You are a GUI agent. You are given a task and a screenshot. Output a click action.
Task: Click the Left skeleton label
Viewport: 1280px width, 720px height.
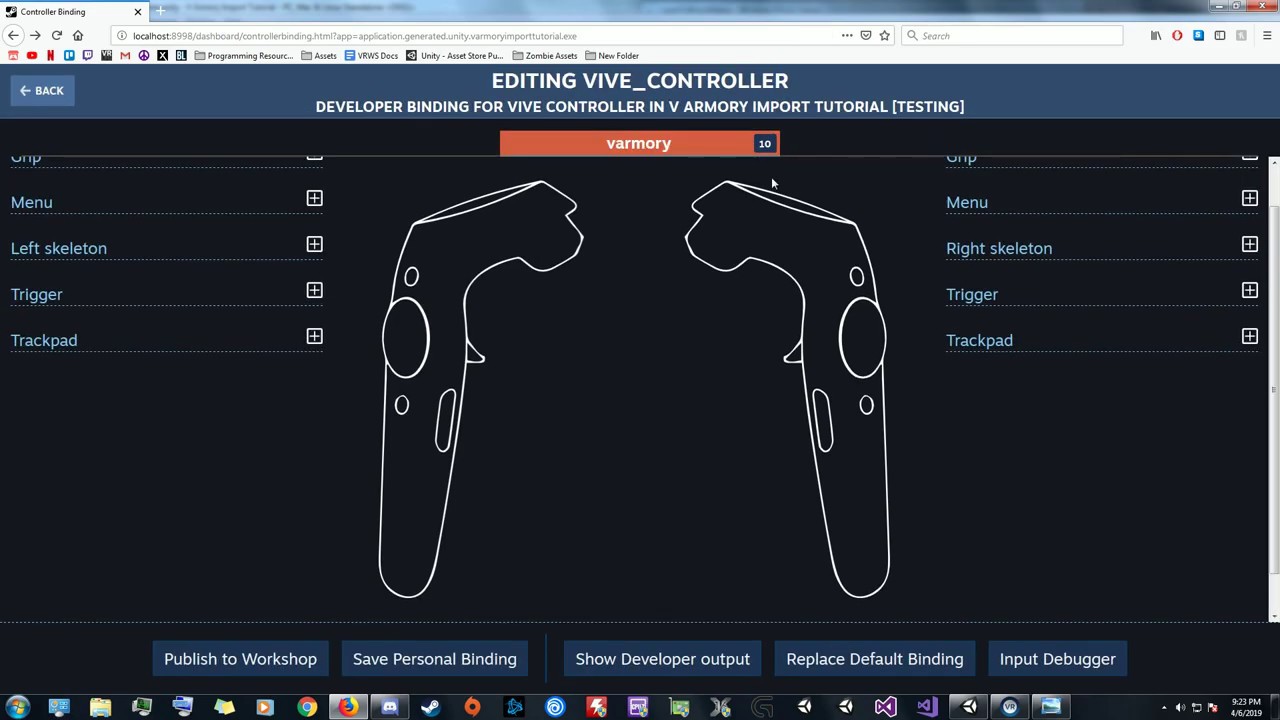[x=59, y=248]
